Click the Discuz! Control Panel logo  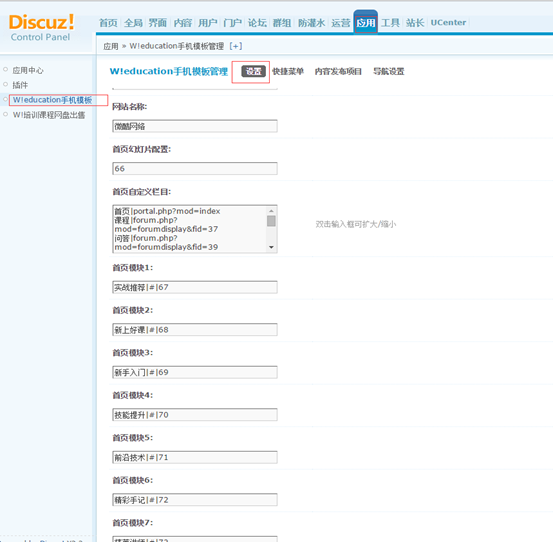pyautogui.click(x=42, y=28)
